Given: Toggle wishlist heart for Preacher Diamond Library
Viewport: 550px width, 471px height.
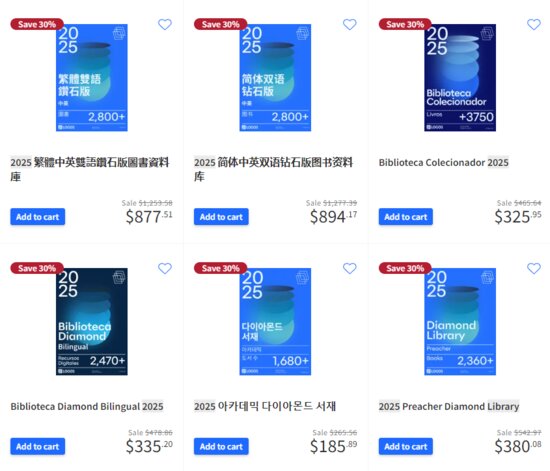Looking at the screenshot, I should (534, 268).
